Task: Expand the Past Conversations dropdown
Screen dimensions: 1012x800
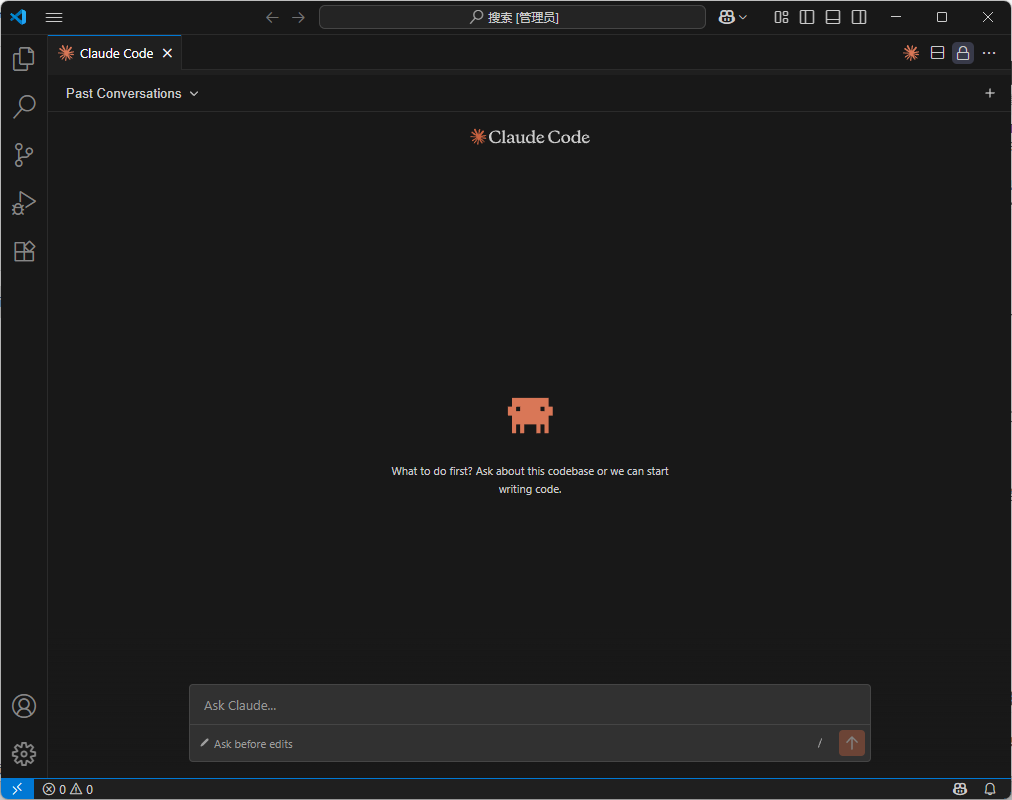Action: coord(132,93)
